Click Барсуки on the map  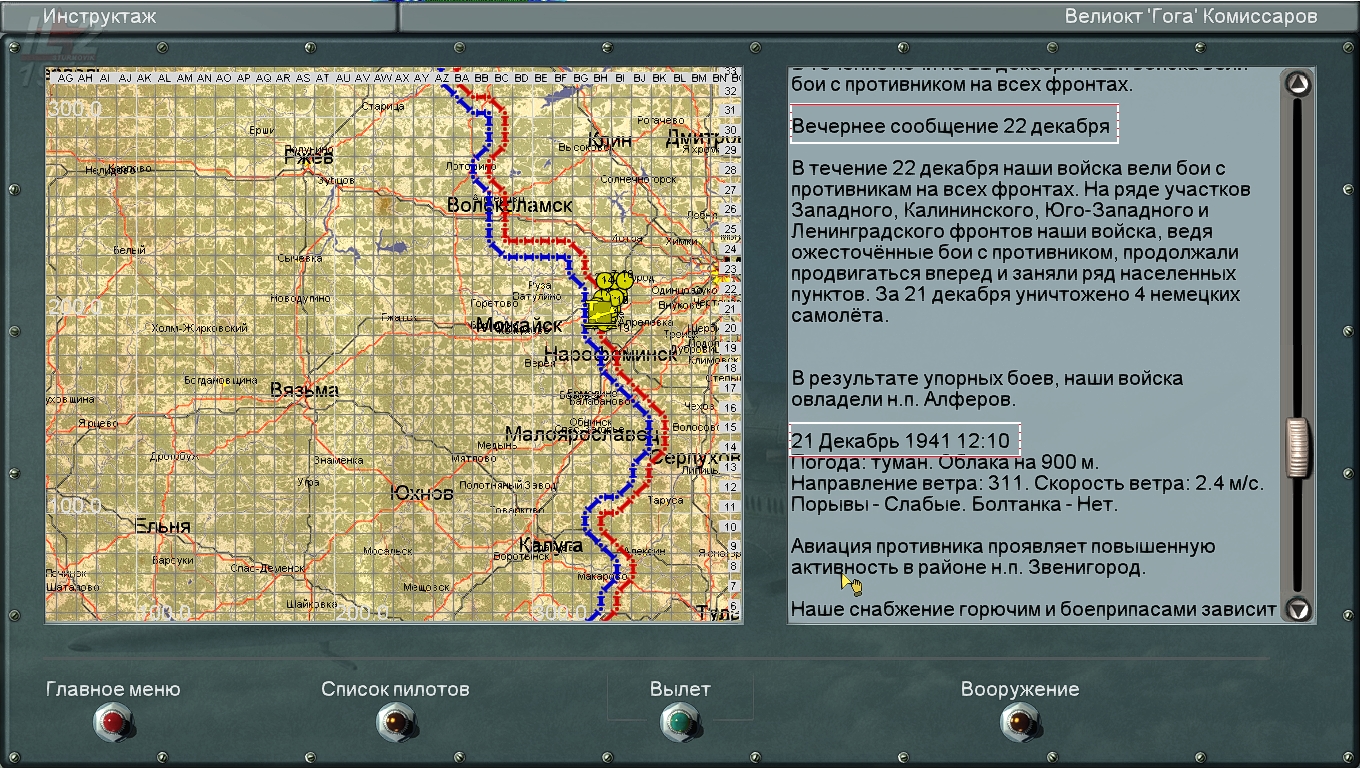172,560
